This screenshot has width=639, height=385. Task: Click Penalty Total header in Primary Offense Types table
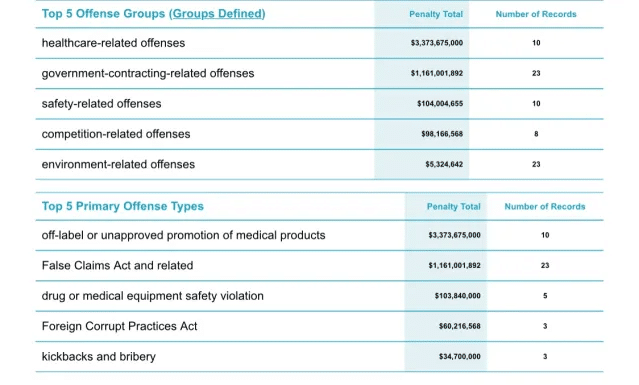(x=454, y=207)
